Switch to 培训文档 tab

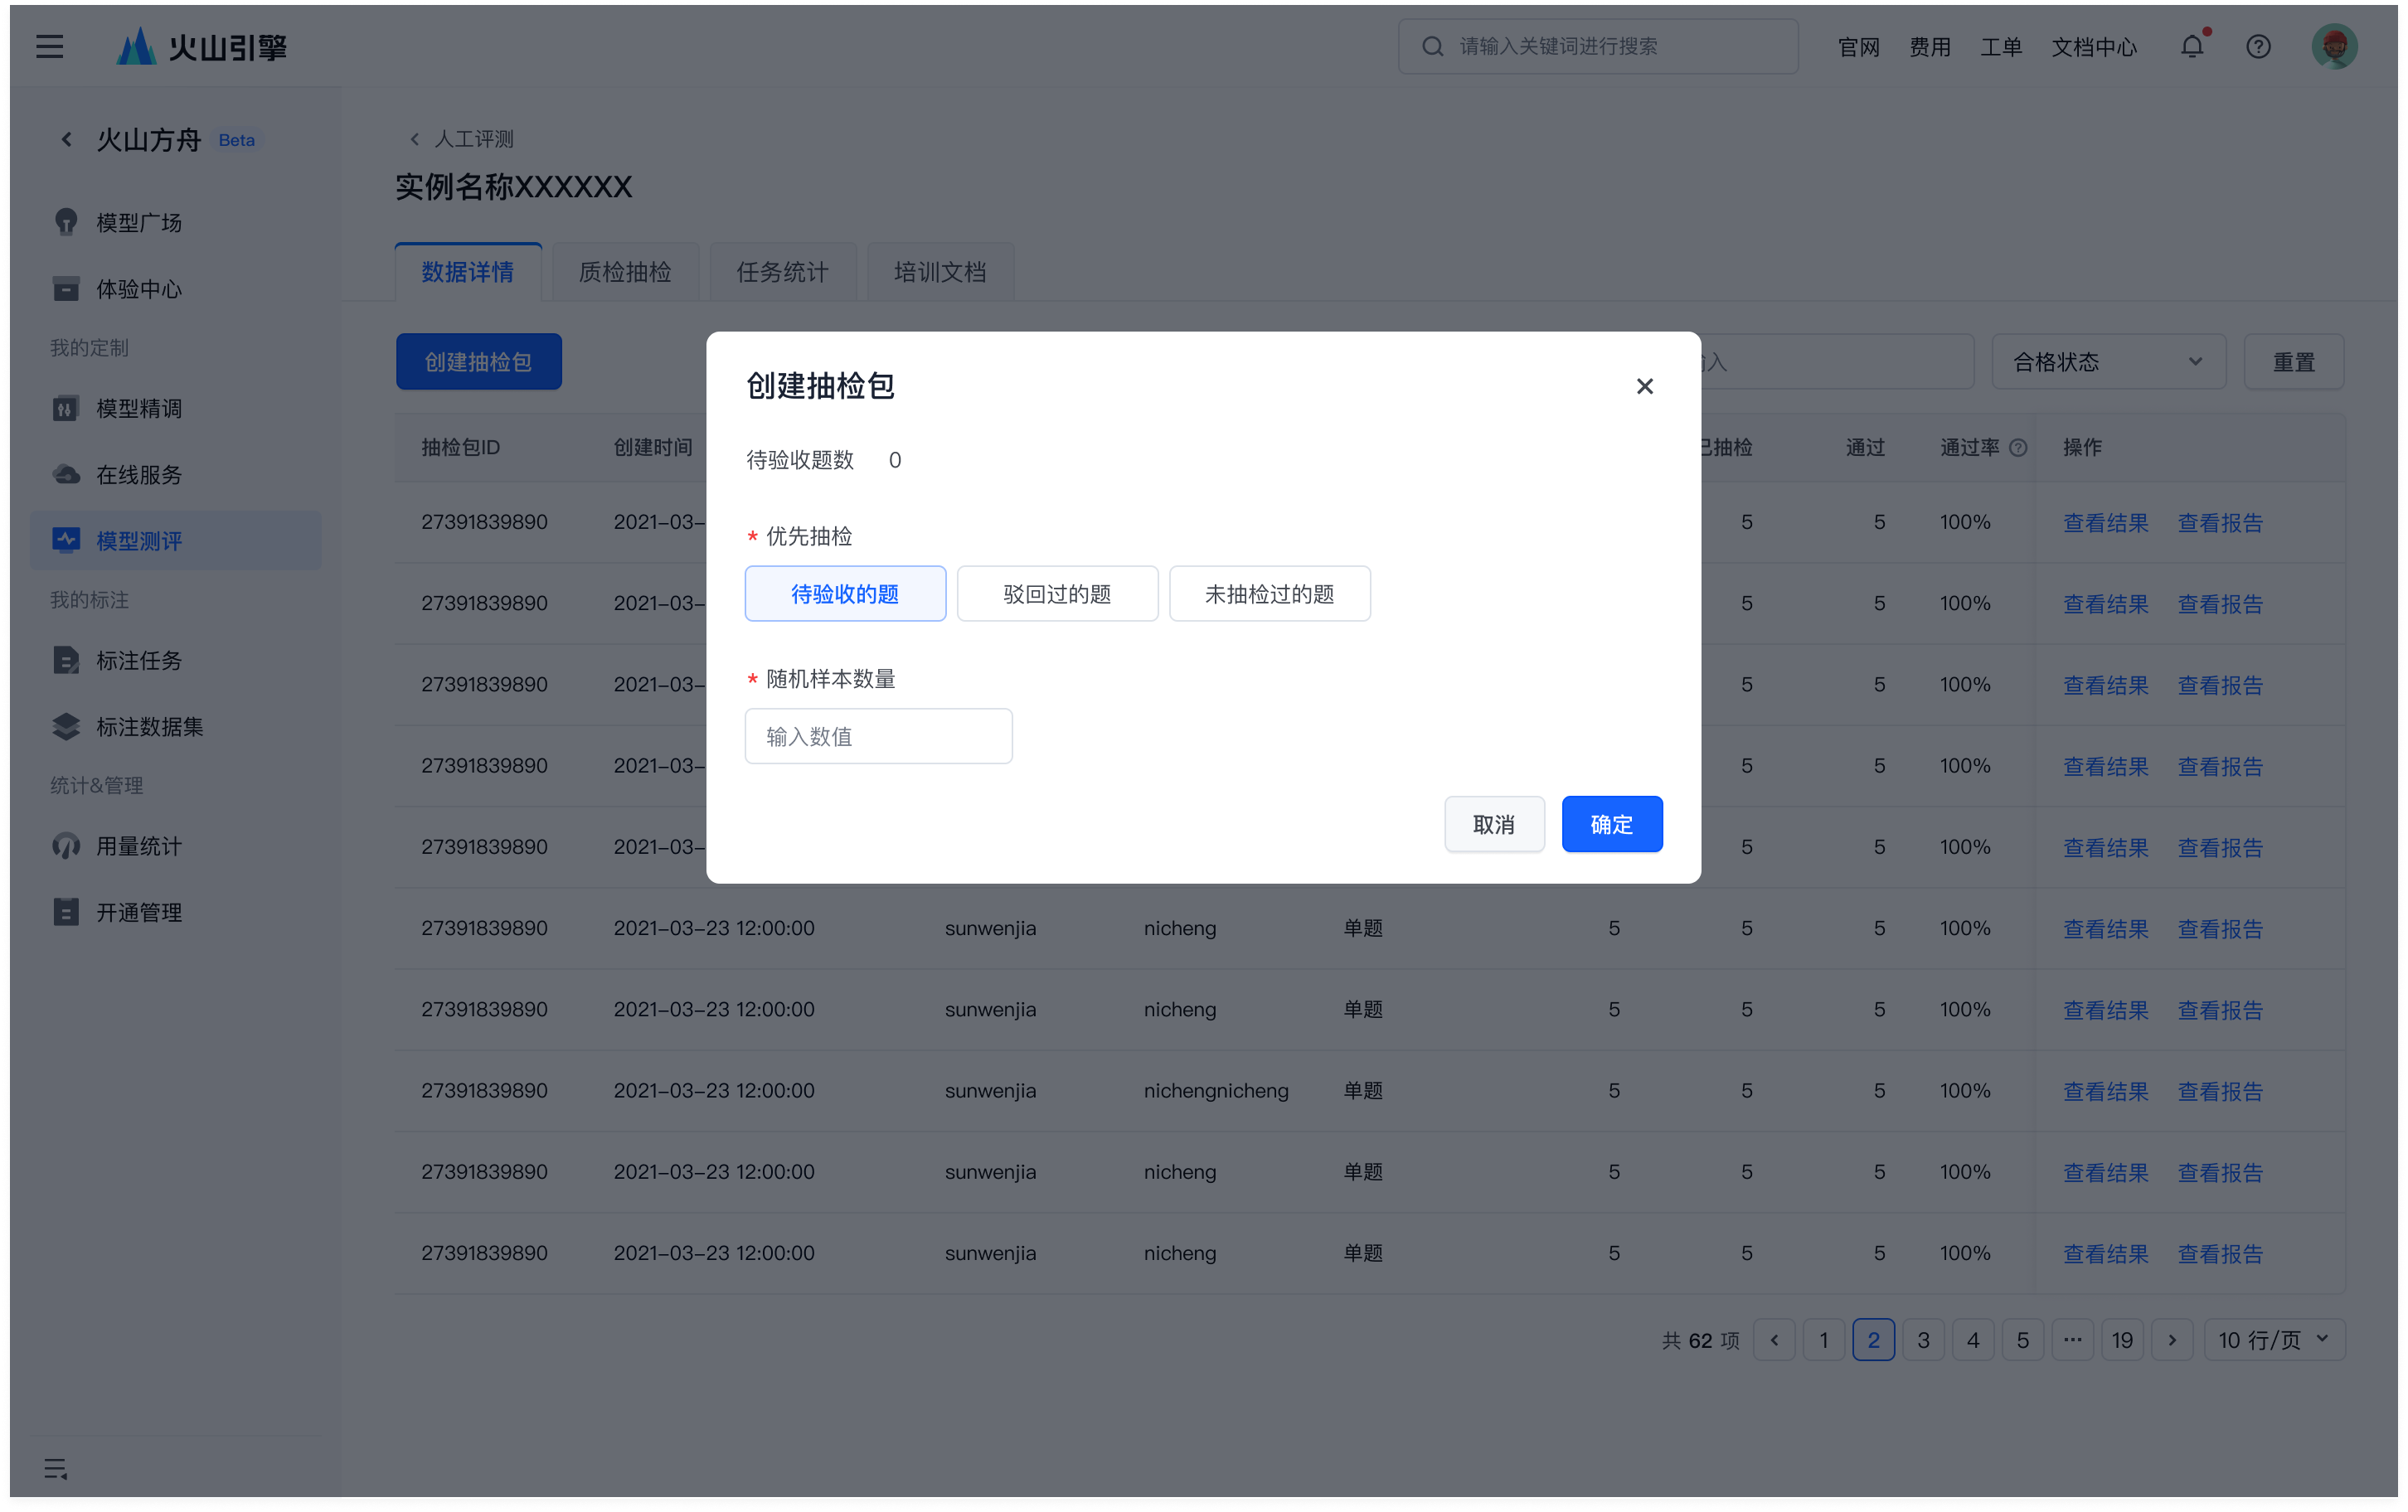(x=940, y=272)
